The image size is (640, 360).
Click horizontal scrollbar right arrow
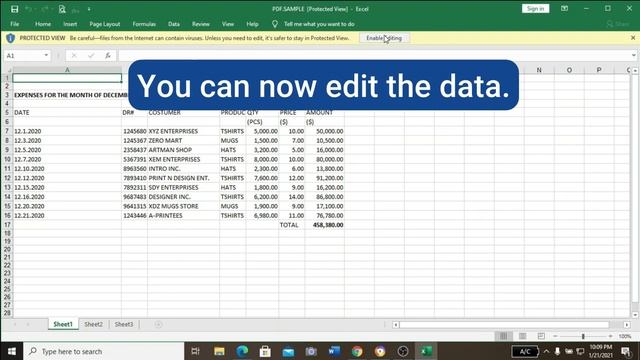(627, 325)
